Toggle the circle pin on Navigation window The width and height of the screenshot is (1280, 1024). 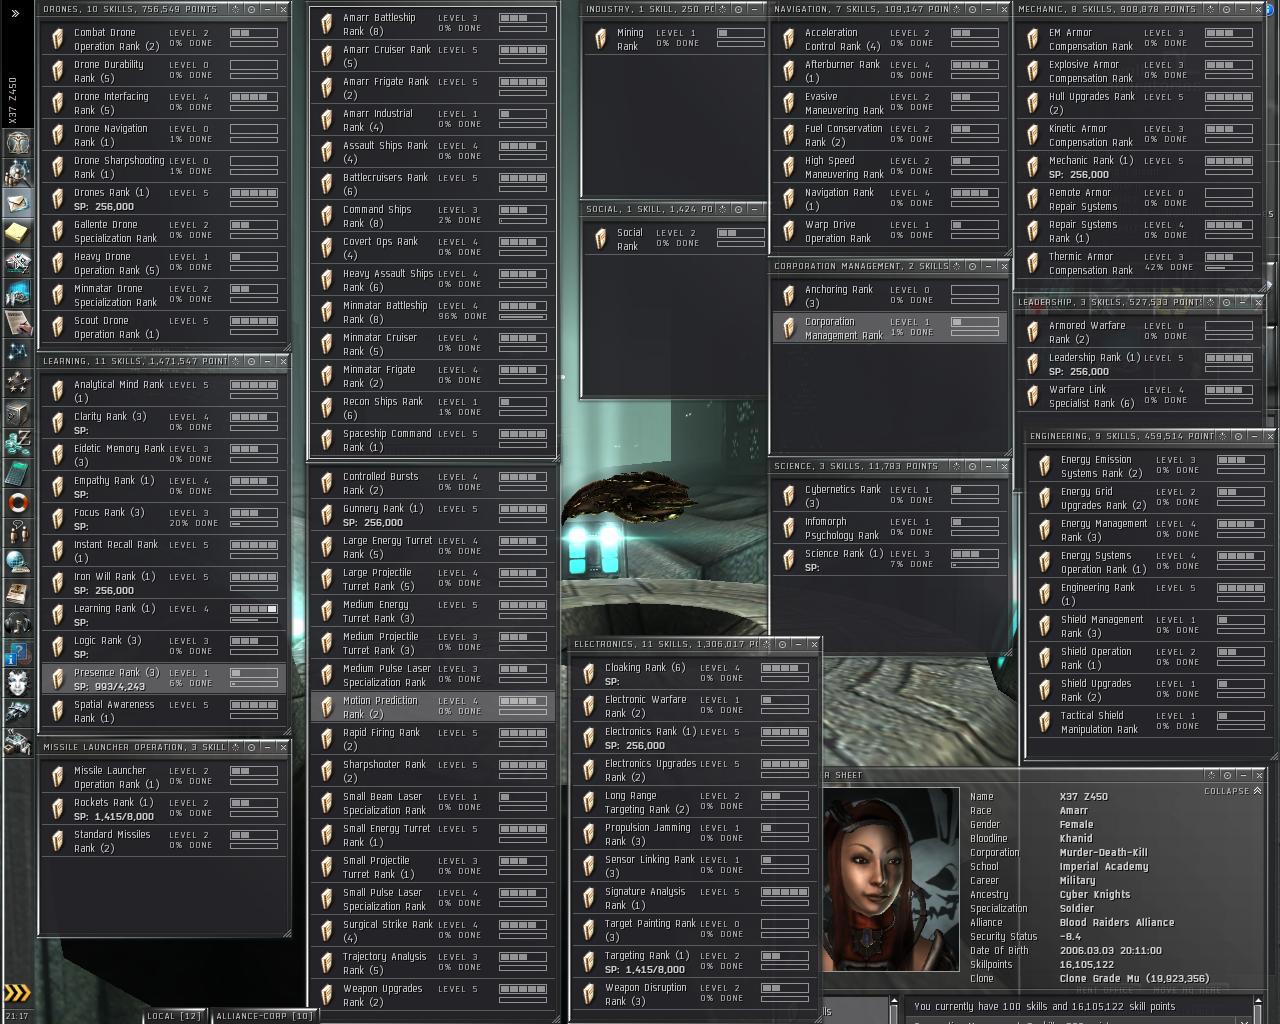(x=971, y=9)
